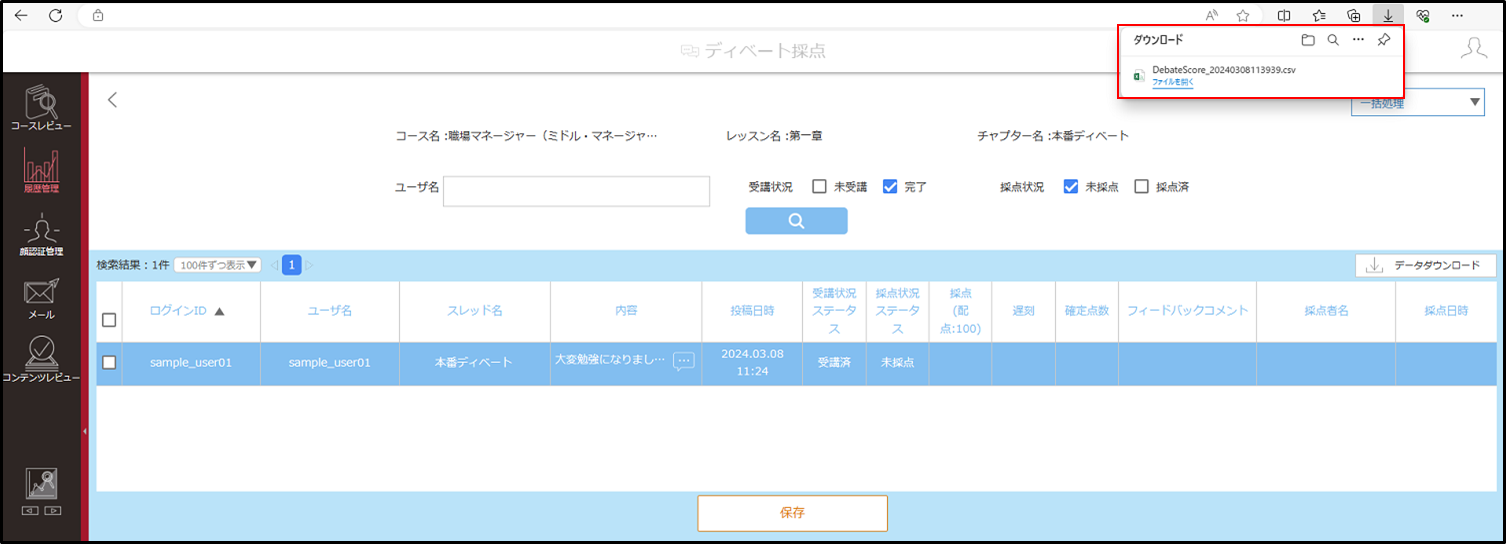Image resolution: width=1506 pixels, height=544 pixels.
Task: Pin the downloads popup
Action: [1384, 40]
